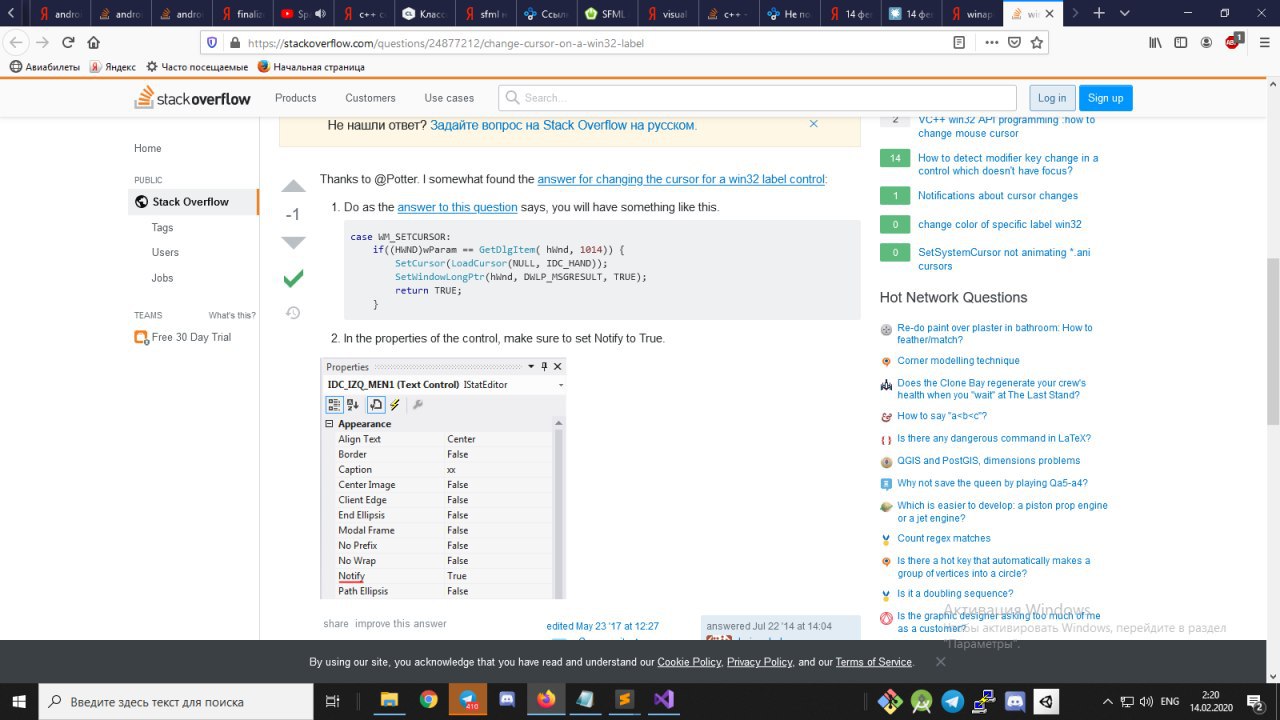Open the Яндекс bookmark
1280x720 pixels.
pyautogui.click(x=112, y=67)
